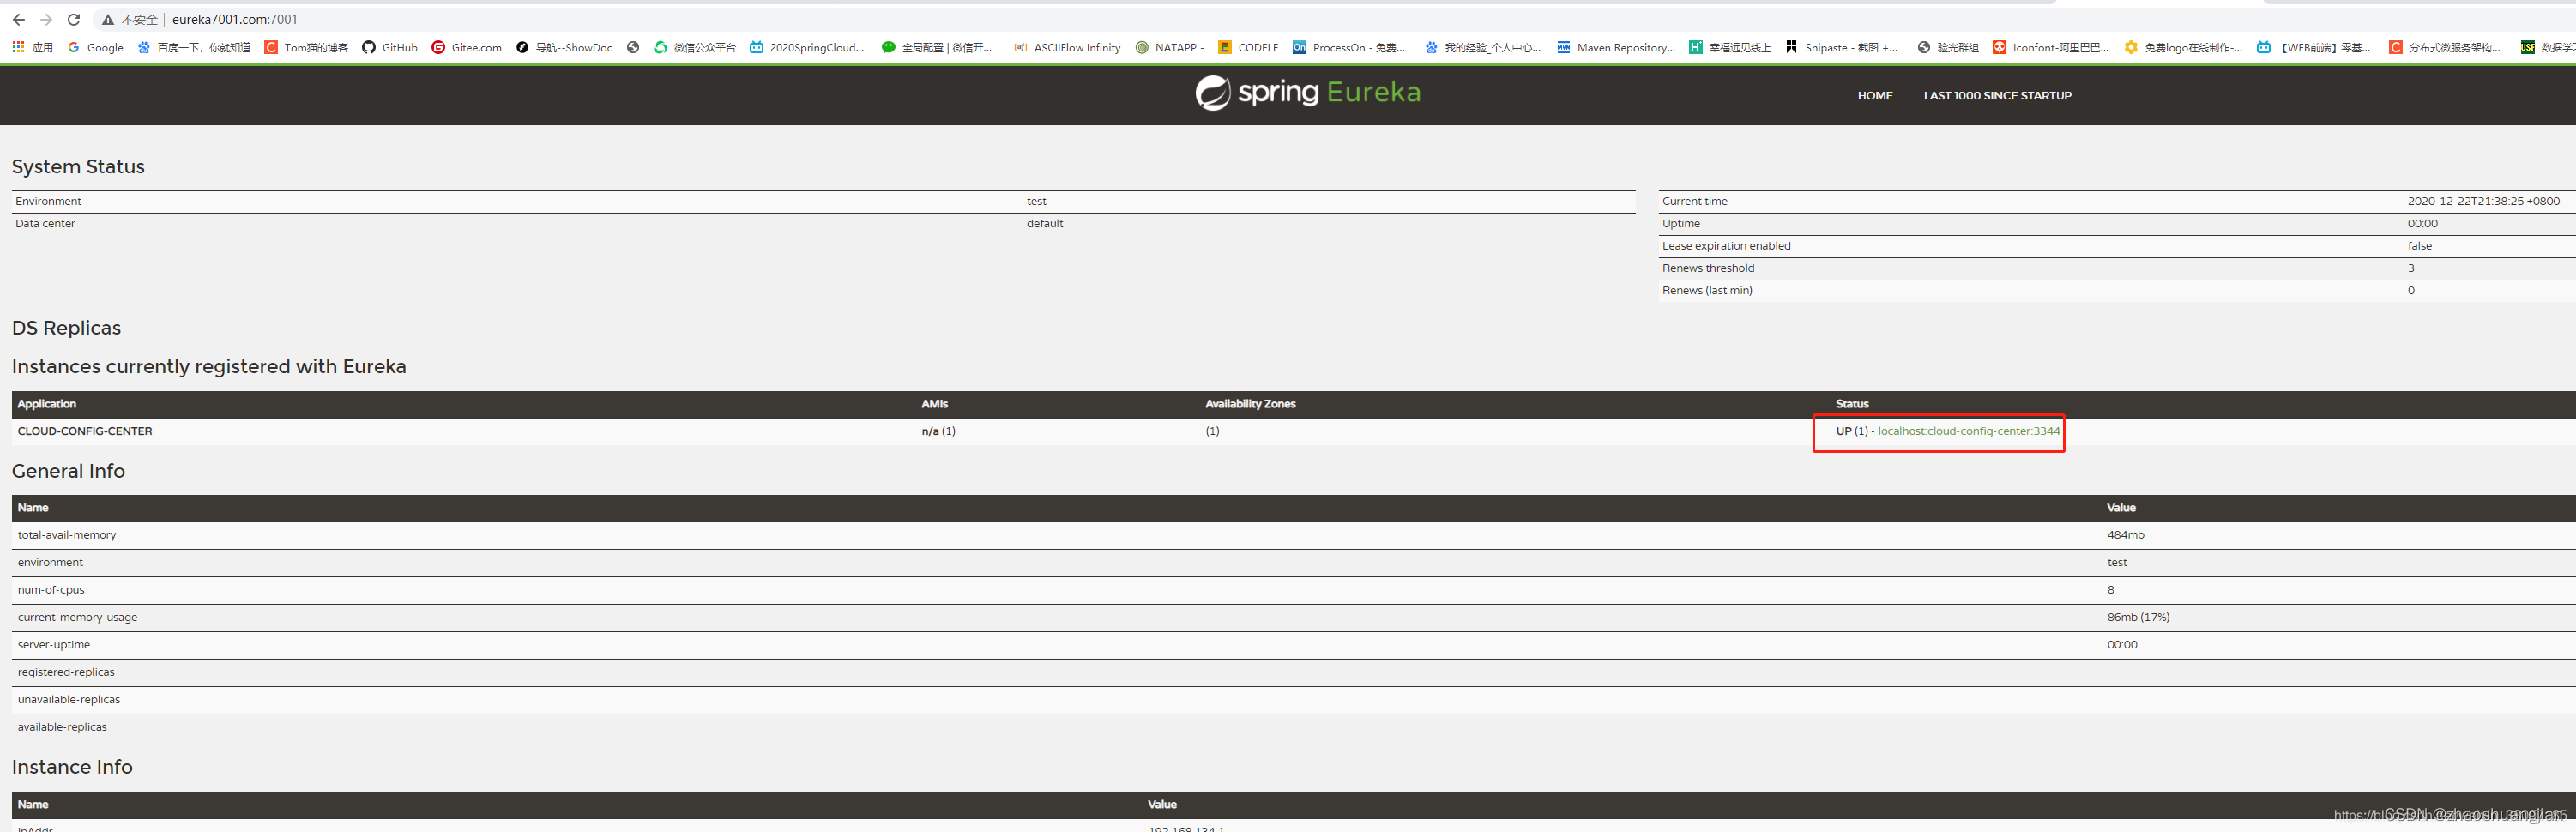
Task: Open the ProcessOn bookmark
Action: point(1349,47)
